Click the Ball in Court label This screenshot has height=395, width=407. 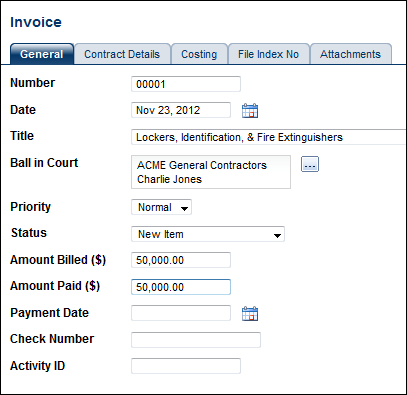44,163
